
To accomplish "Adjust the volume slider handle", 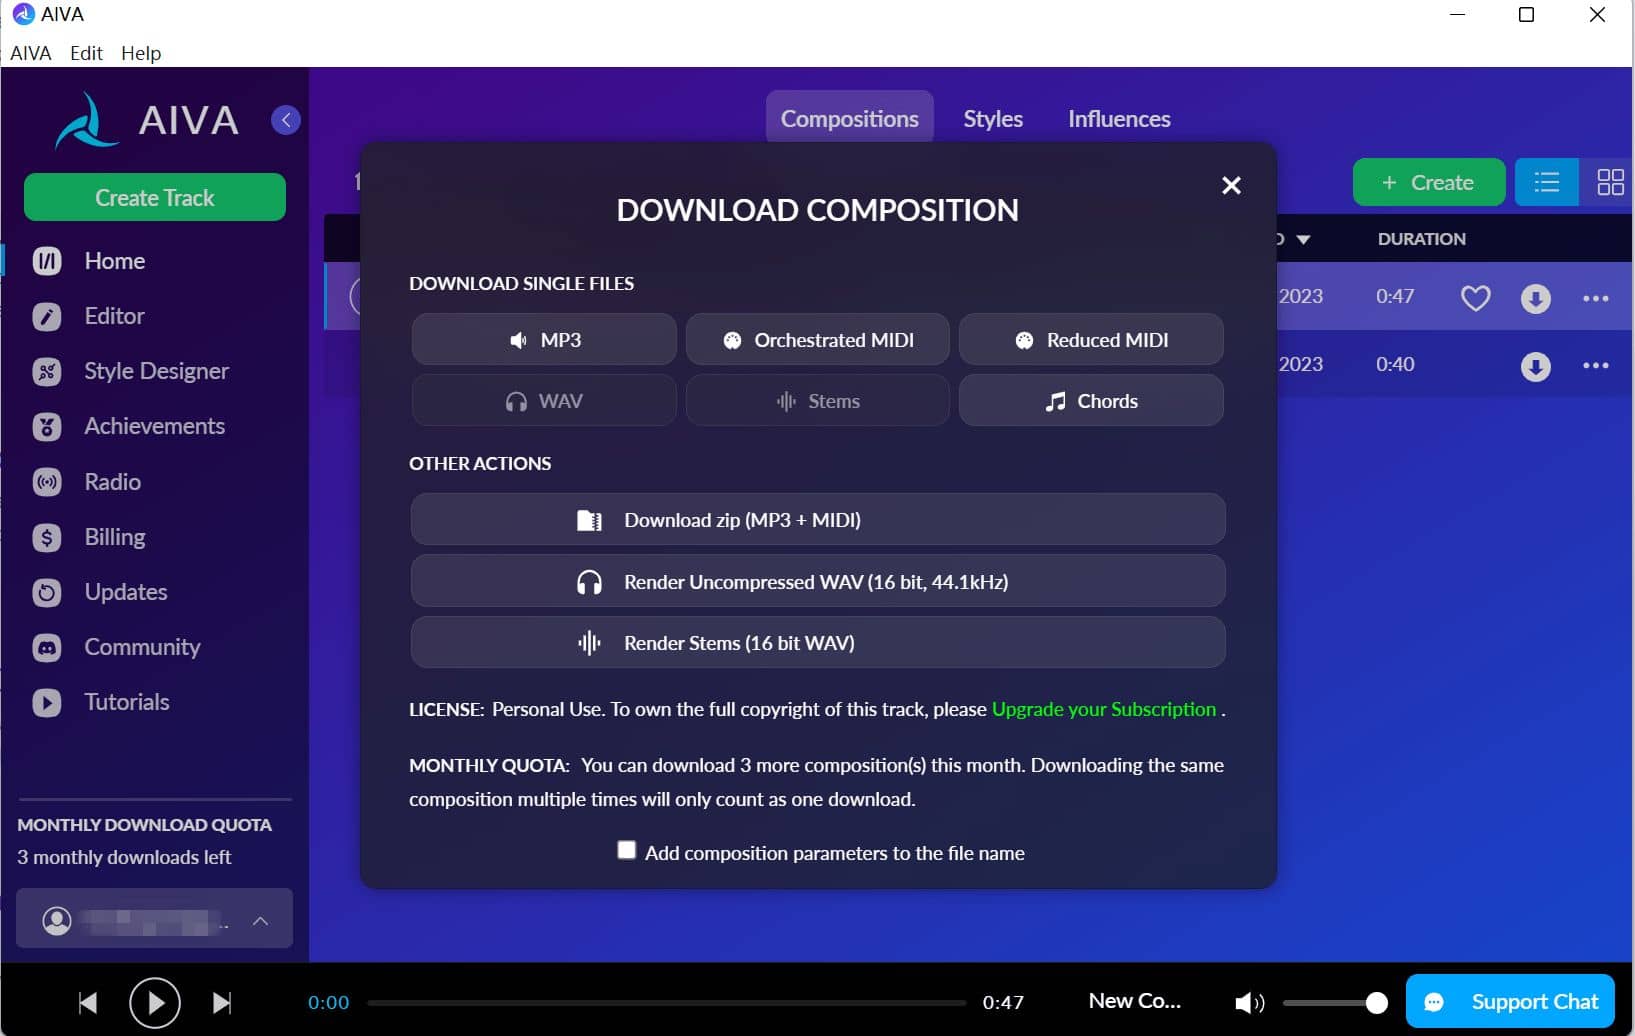I will click(x=1376, y=1002).
